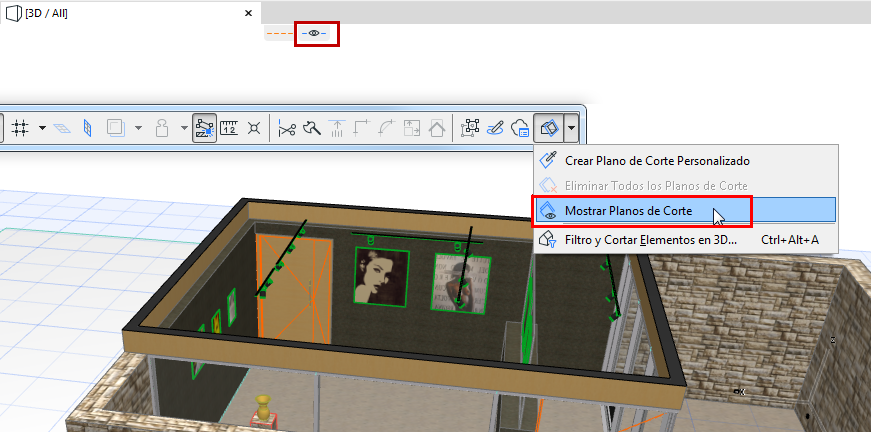
Task: Select the Adjust axe tool
Action: click(312, 128)
